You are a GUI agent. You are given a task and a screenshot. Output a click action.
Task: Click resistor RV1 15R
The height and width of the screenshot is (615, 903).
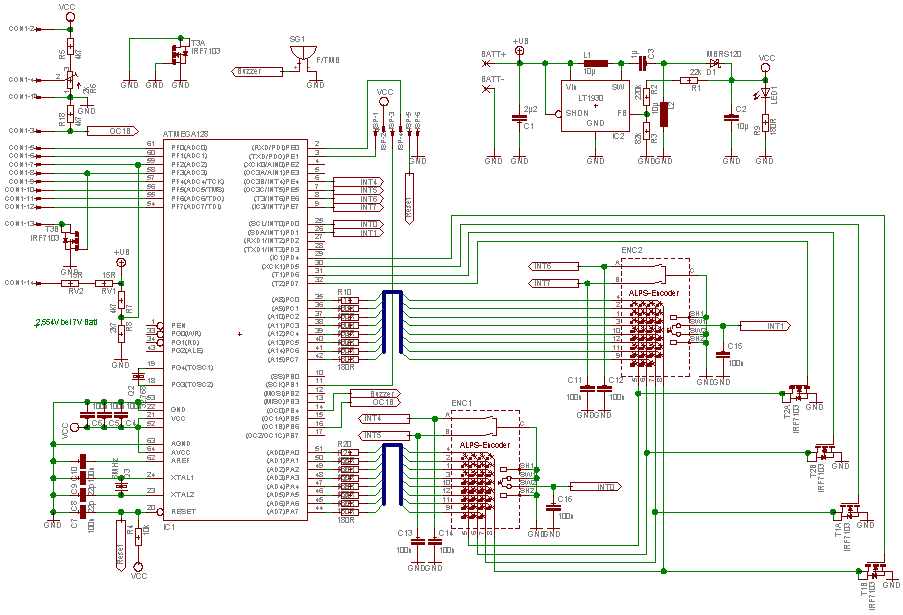tap(104, 283)
